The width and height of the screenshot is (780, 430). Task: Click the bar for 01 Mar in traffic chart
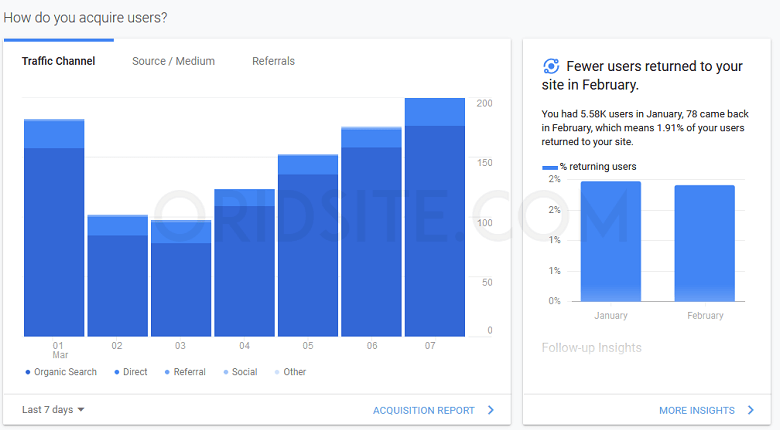[x=54, y=228]
